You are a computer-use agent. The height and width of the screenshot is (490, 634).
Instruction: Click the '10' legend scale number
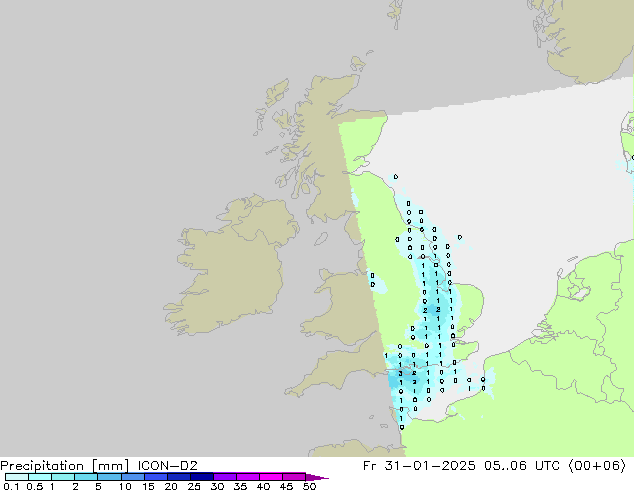point(125,486)
